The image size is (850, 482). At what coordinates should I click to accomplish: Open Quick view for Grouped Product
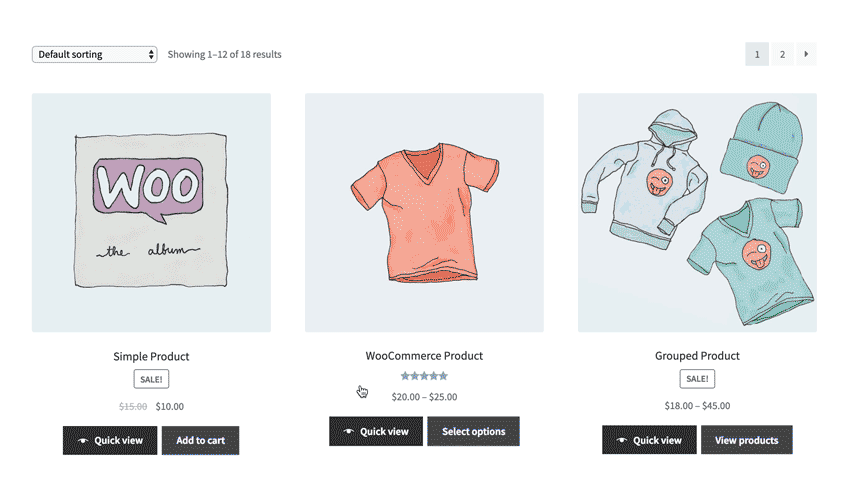click(649, 440)
